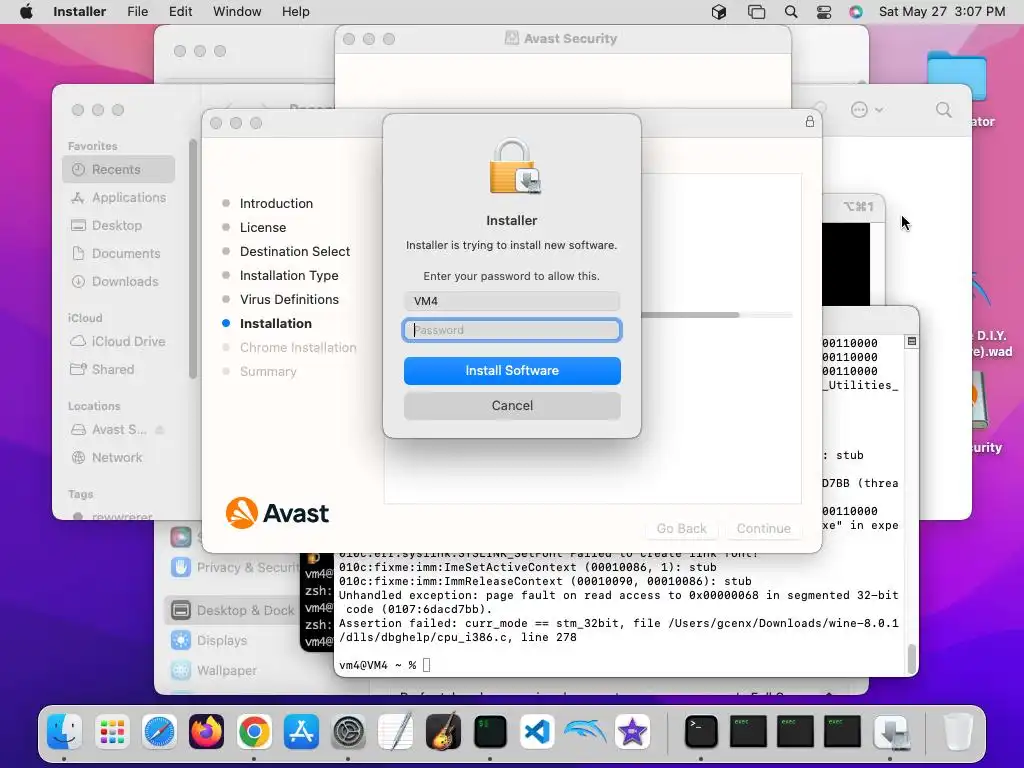Open the Edit menu
This screenshot has height=768, width=1024.
[x=180, y=12]
